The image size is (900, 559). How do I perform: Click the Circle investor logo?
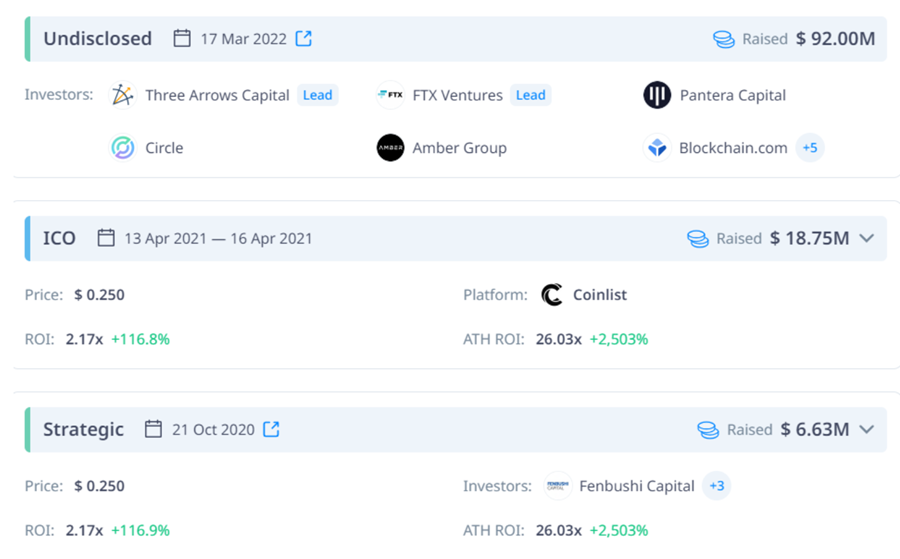click(x=122, y=148)
